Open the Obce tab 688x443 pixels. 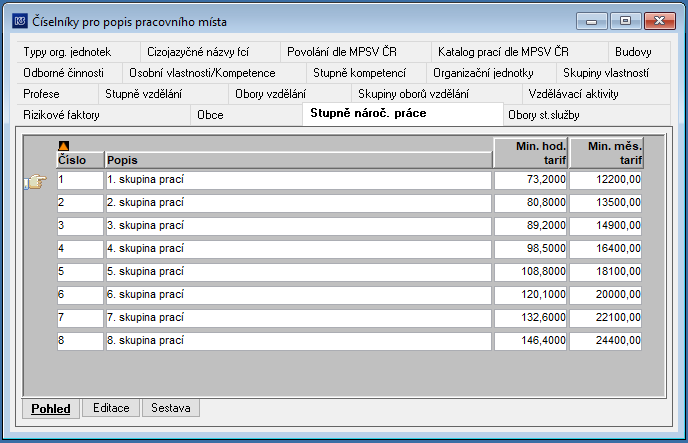click(x=247, y=115)
